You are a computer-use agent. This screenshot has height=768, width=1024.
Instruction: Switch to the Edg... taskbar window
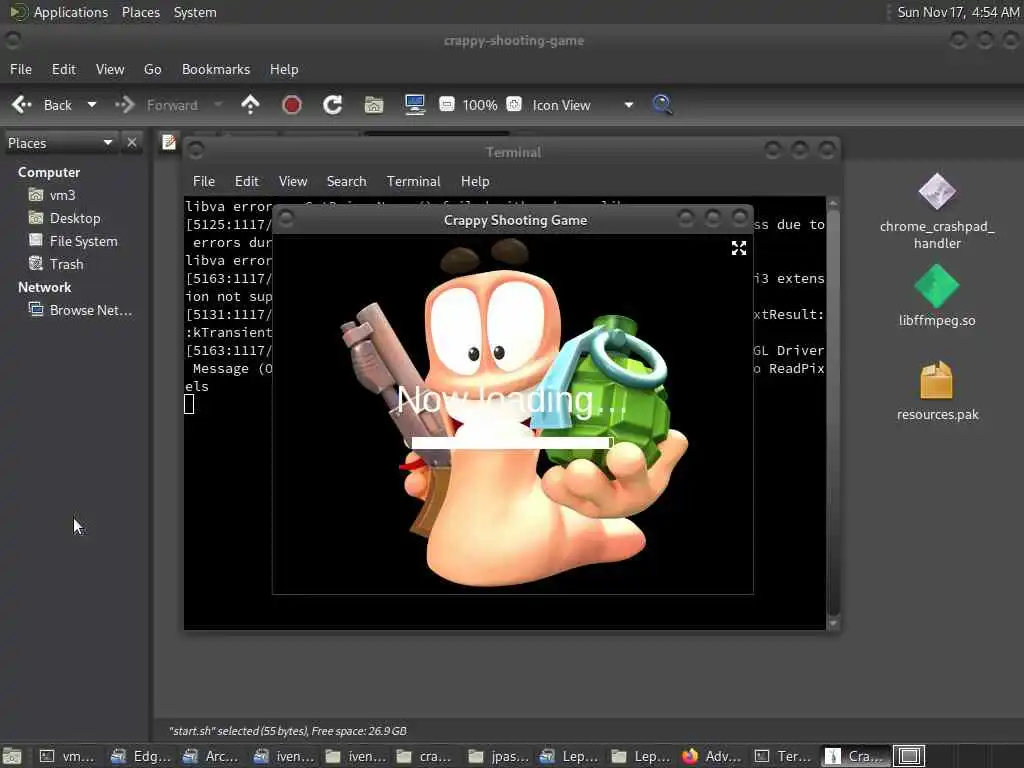tap(140, 756)
